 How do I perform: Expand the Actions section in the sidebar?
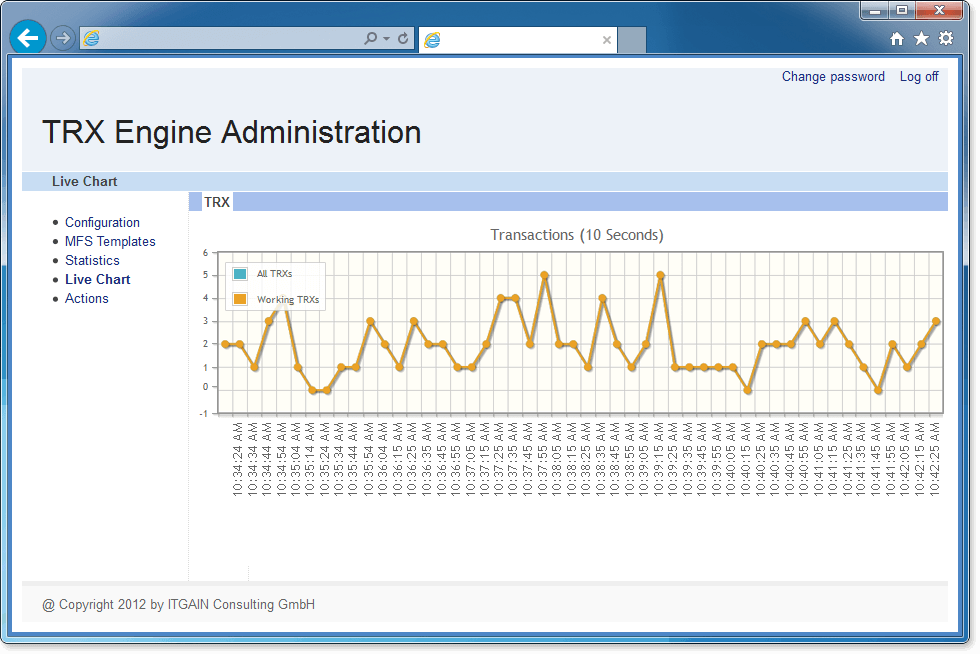click(86, 298)
